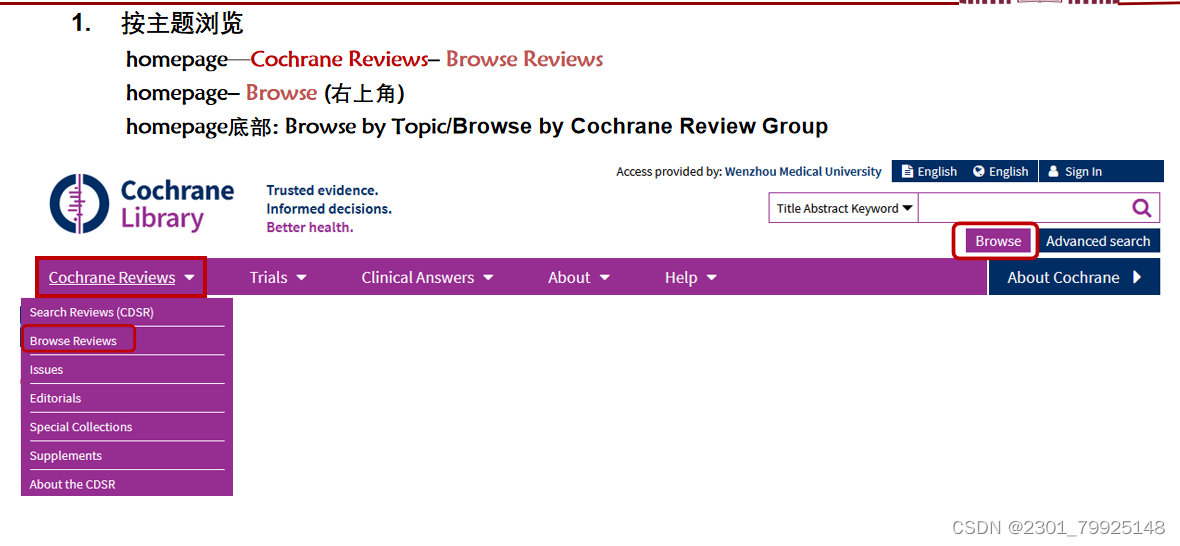Viewport: 1180px width, 546px height.
Task: Open the Title Abstract Keyword dropdown
Action: tap(844, 208)
